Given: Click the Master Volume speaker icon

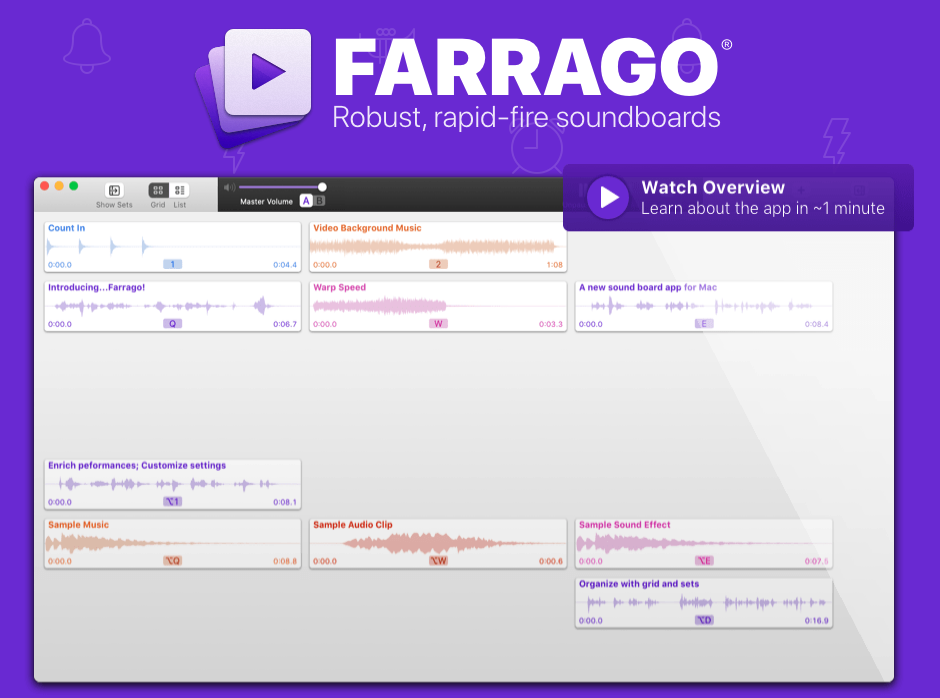Looking at the screenshot, I should click(x=229, y=187).
